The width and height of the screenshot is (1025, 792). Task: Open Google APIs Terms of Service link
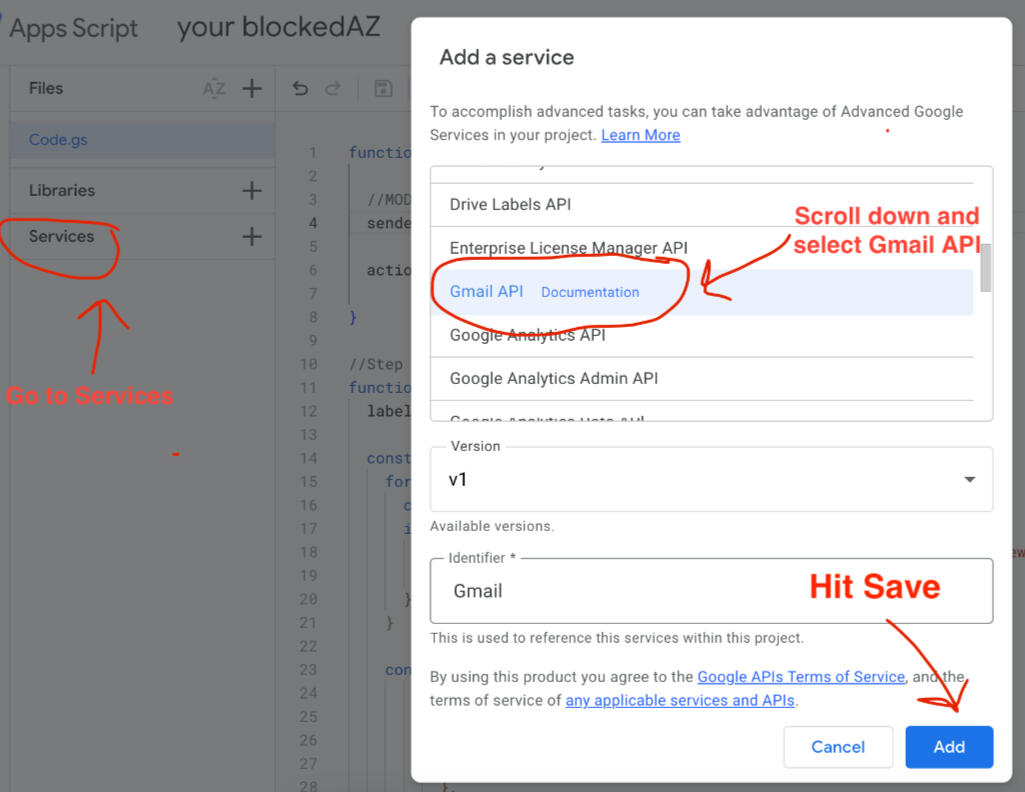coord(800,677)
